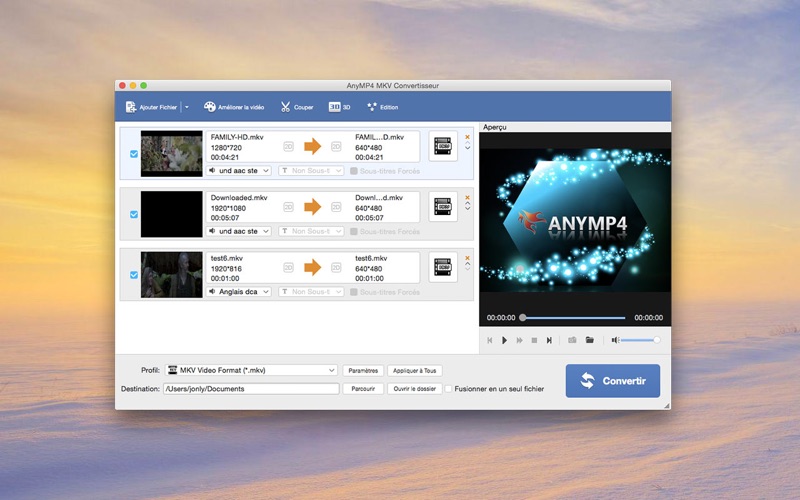The image size is (800, 500).
Task: Open audio track dropdown for Downloaded.mkv
Action: 239,232
